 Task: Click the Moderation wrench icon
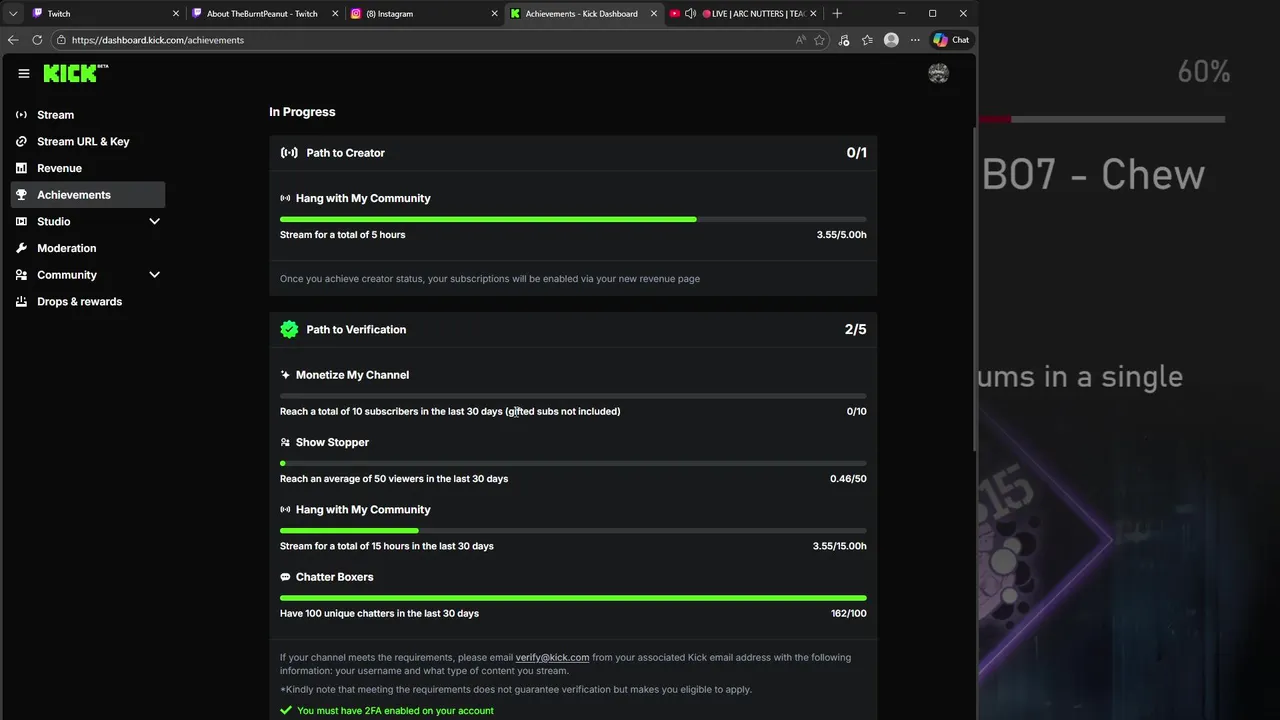click(22, 248)
